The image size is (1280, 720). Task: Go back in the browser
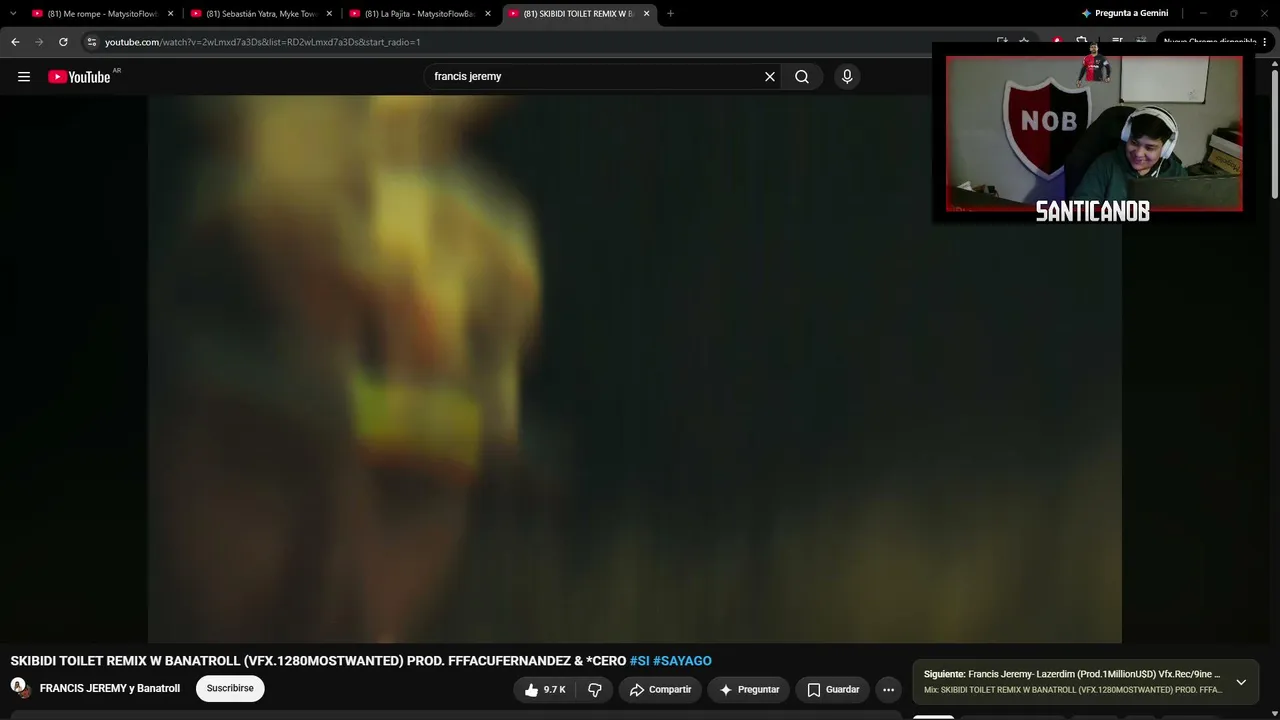(x=15, y=42)
